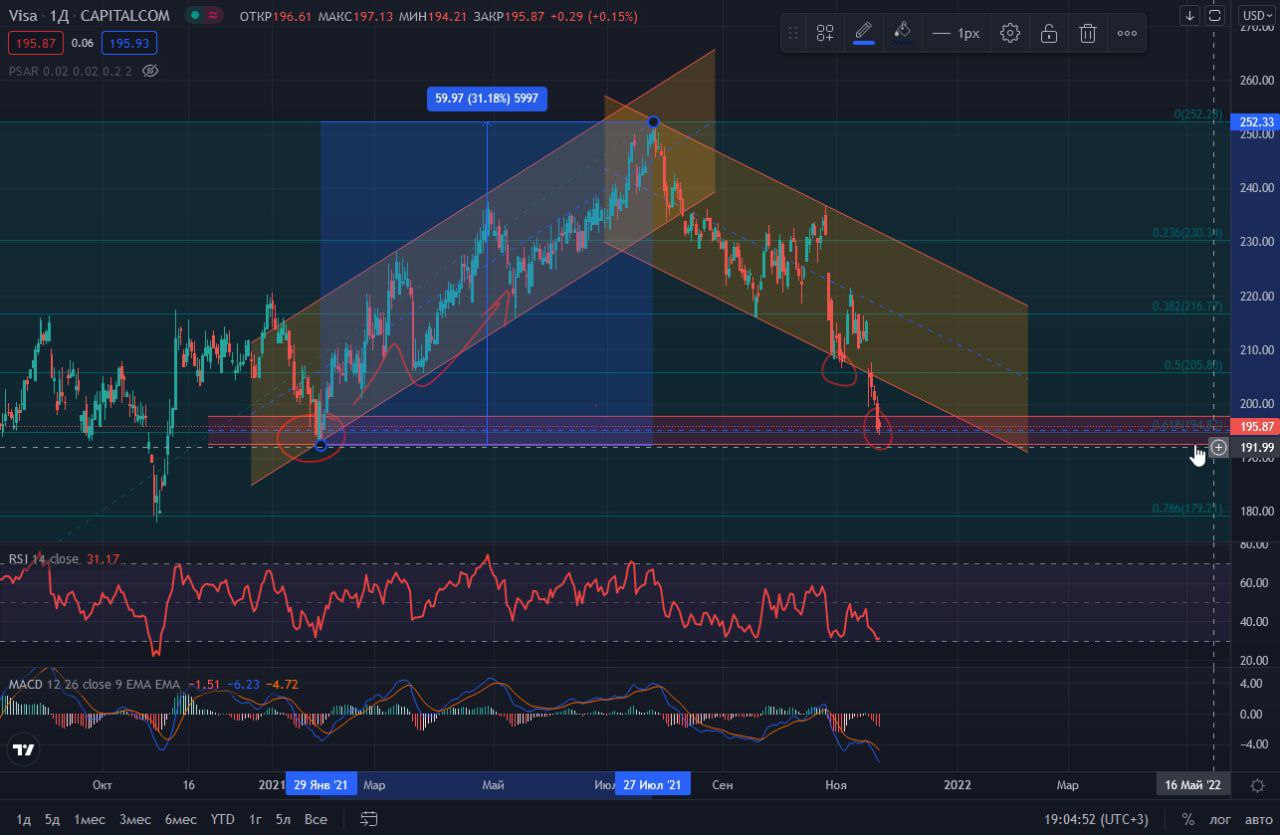Screen dimensions: 1280x835
Task: Open drawing settings gear
Action: click(1010, 33)
